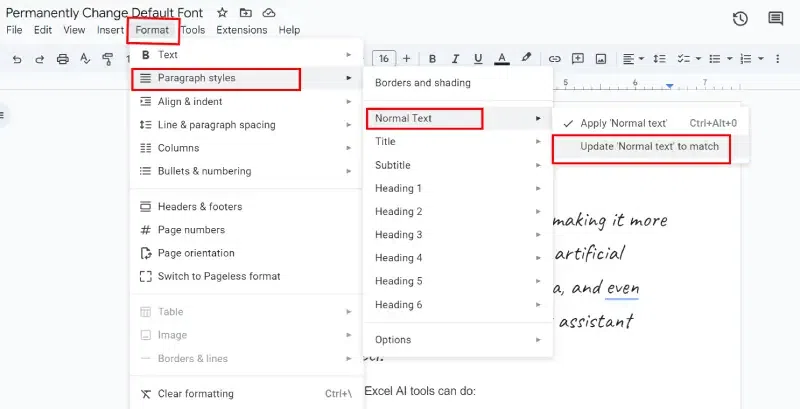Screen dimensions: 800x409
Task: Choose Apply 'Normal text' entry
Action: [651, 123]
